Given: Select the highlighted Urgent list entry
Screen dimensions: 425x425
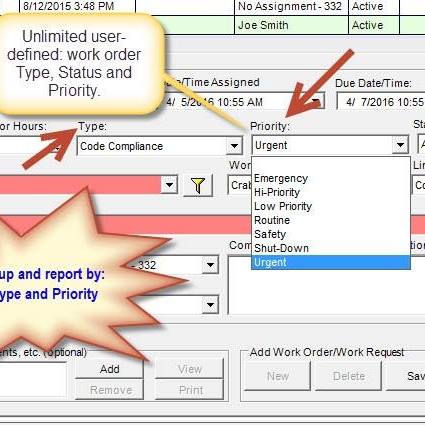Looking at the screenshot, I should tap(331, 262).
